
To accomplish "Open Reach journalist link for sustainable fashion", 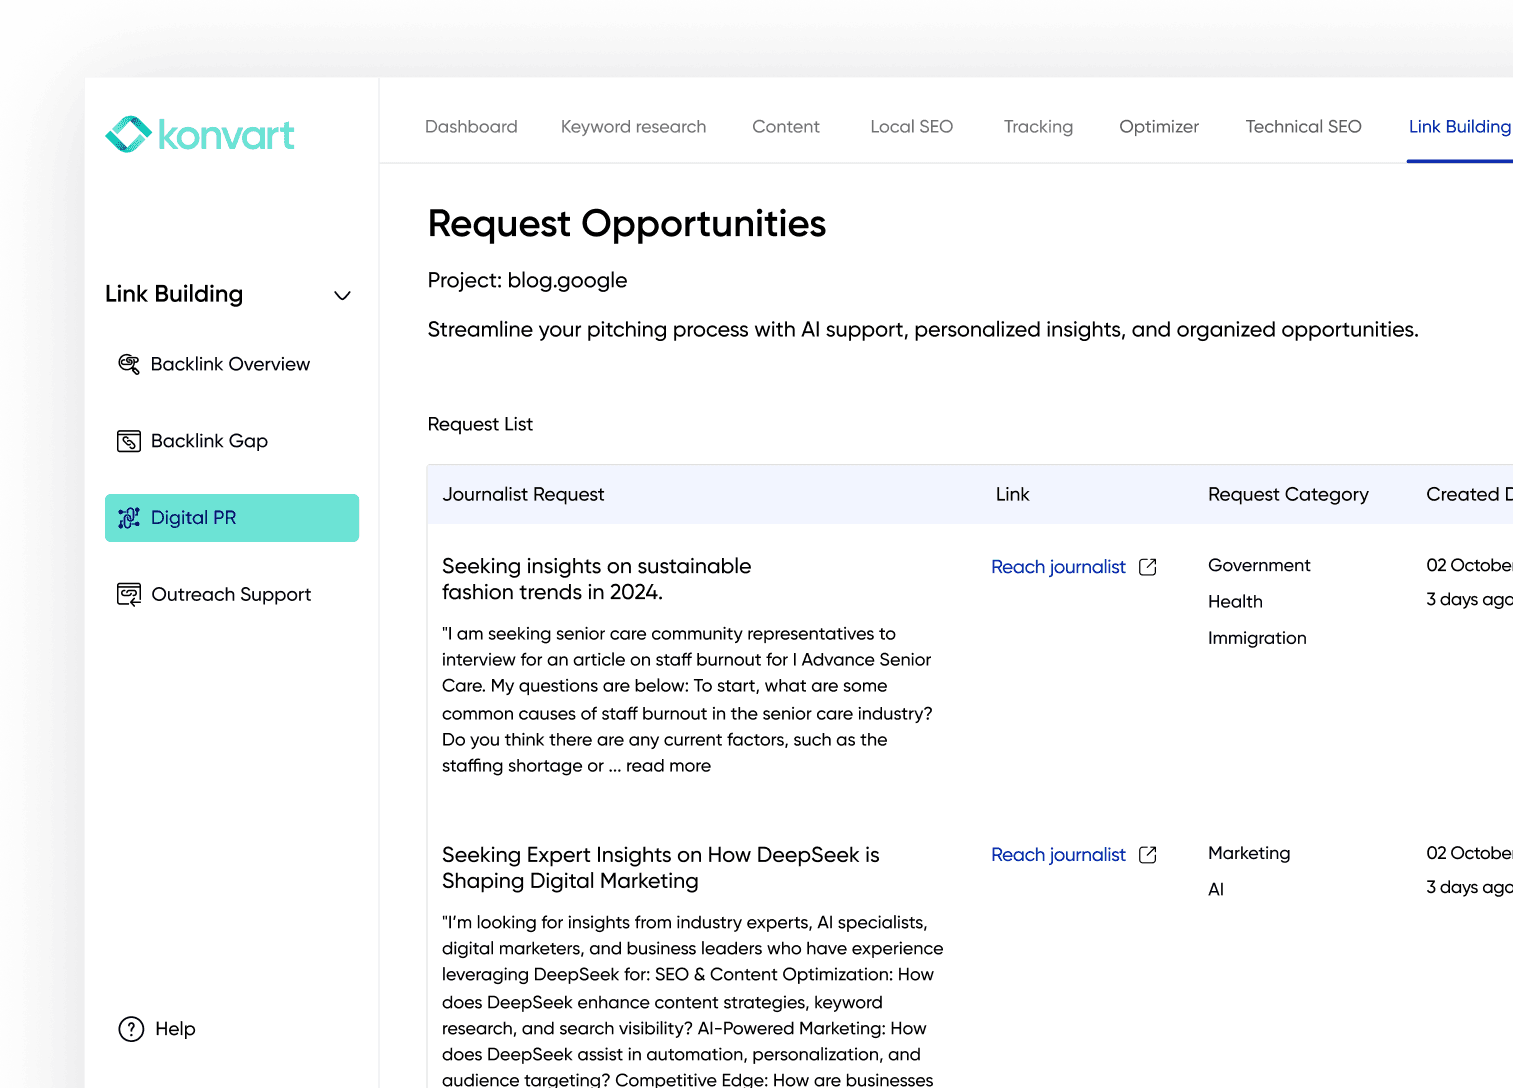I will tap(1058, 567).
